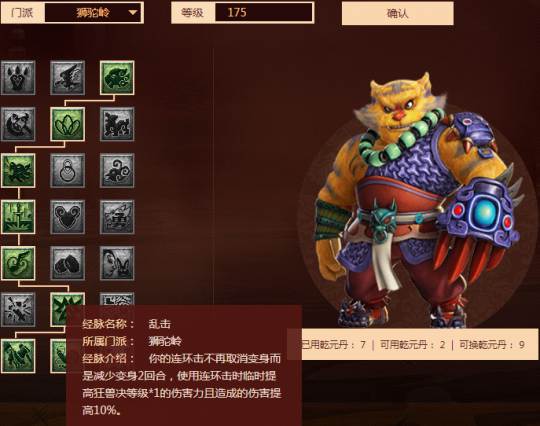Select the grey cloud swirl skill icon
540x426 pixels.
coord(117,170)
